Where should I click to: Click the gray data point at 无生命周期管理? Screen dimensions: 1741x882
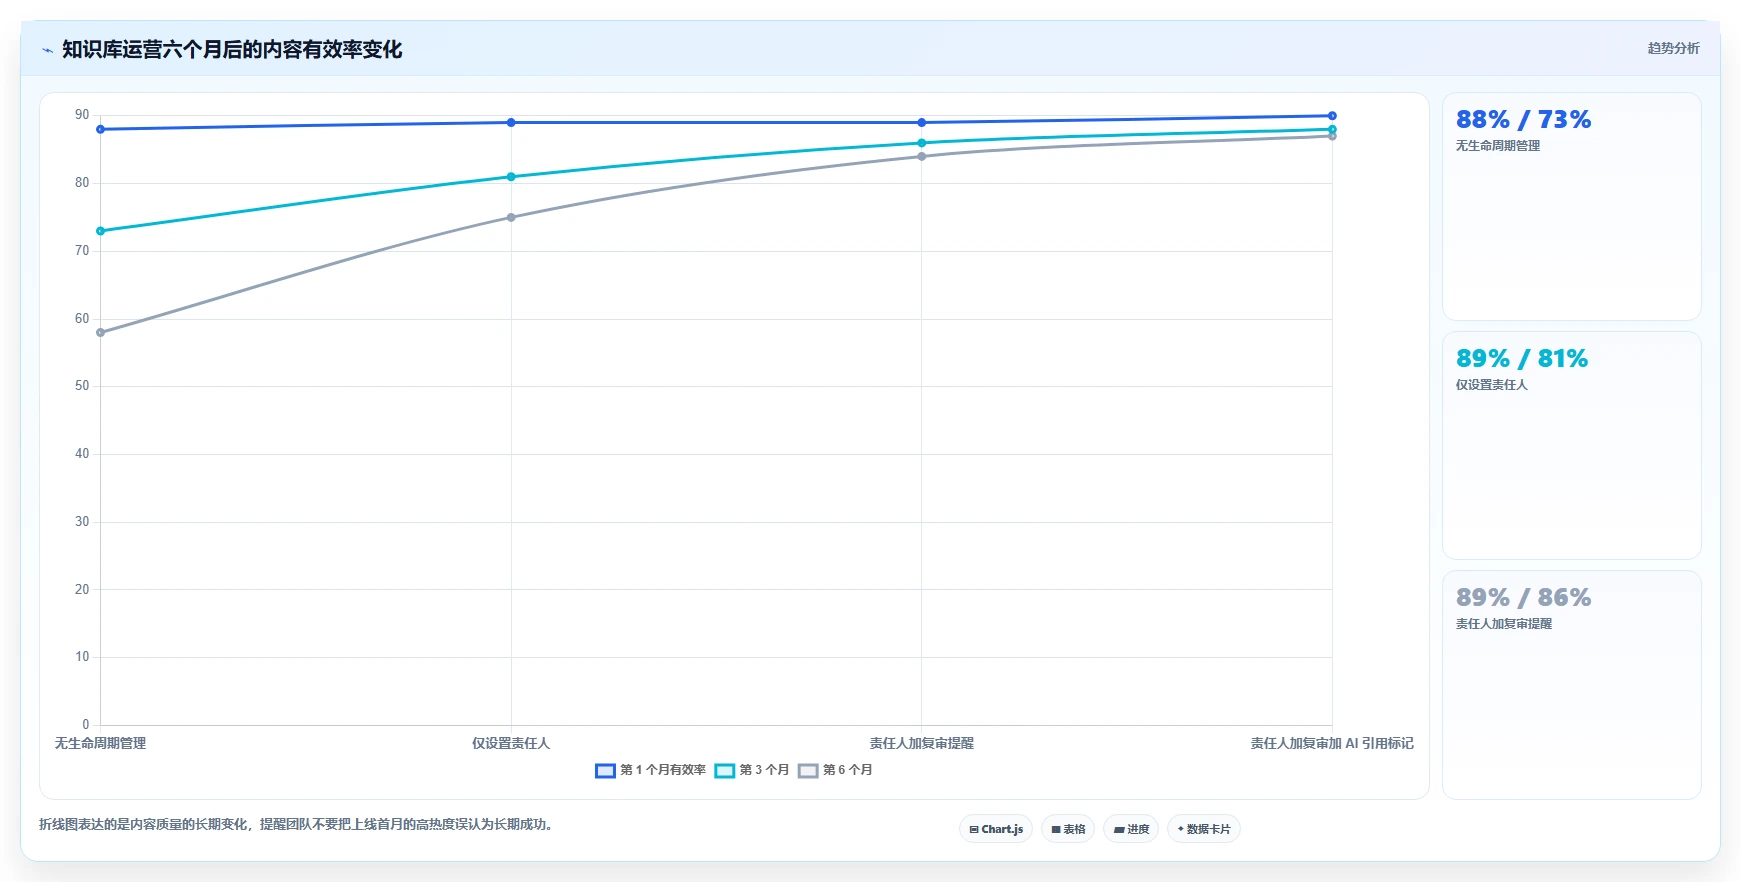point(100,332)
